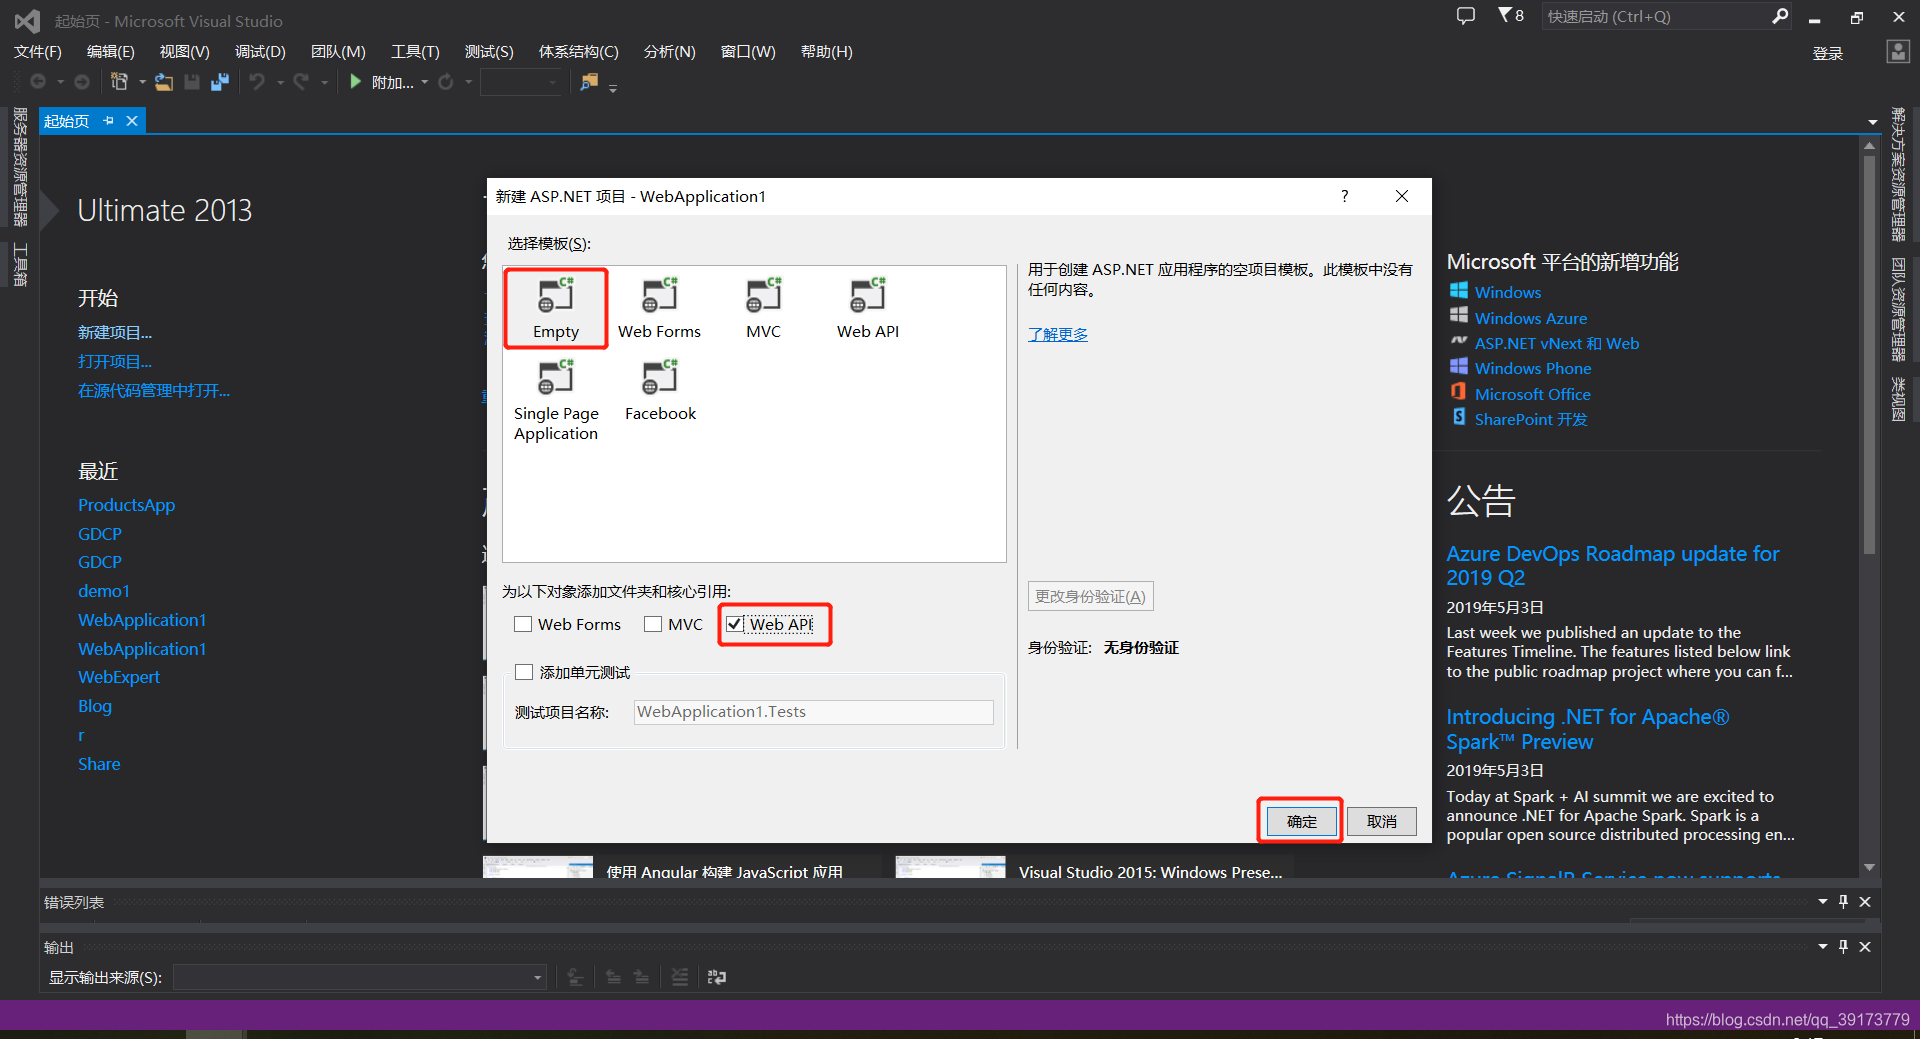The height and width of the screenshot is (1039, 1920).
Task: Click the help question mark in the dialog
Action: pyautogui.click(x=1345, y=196)
